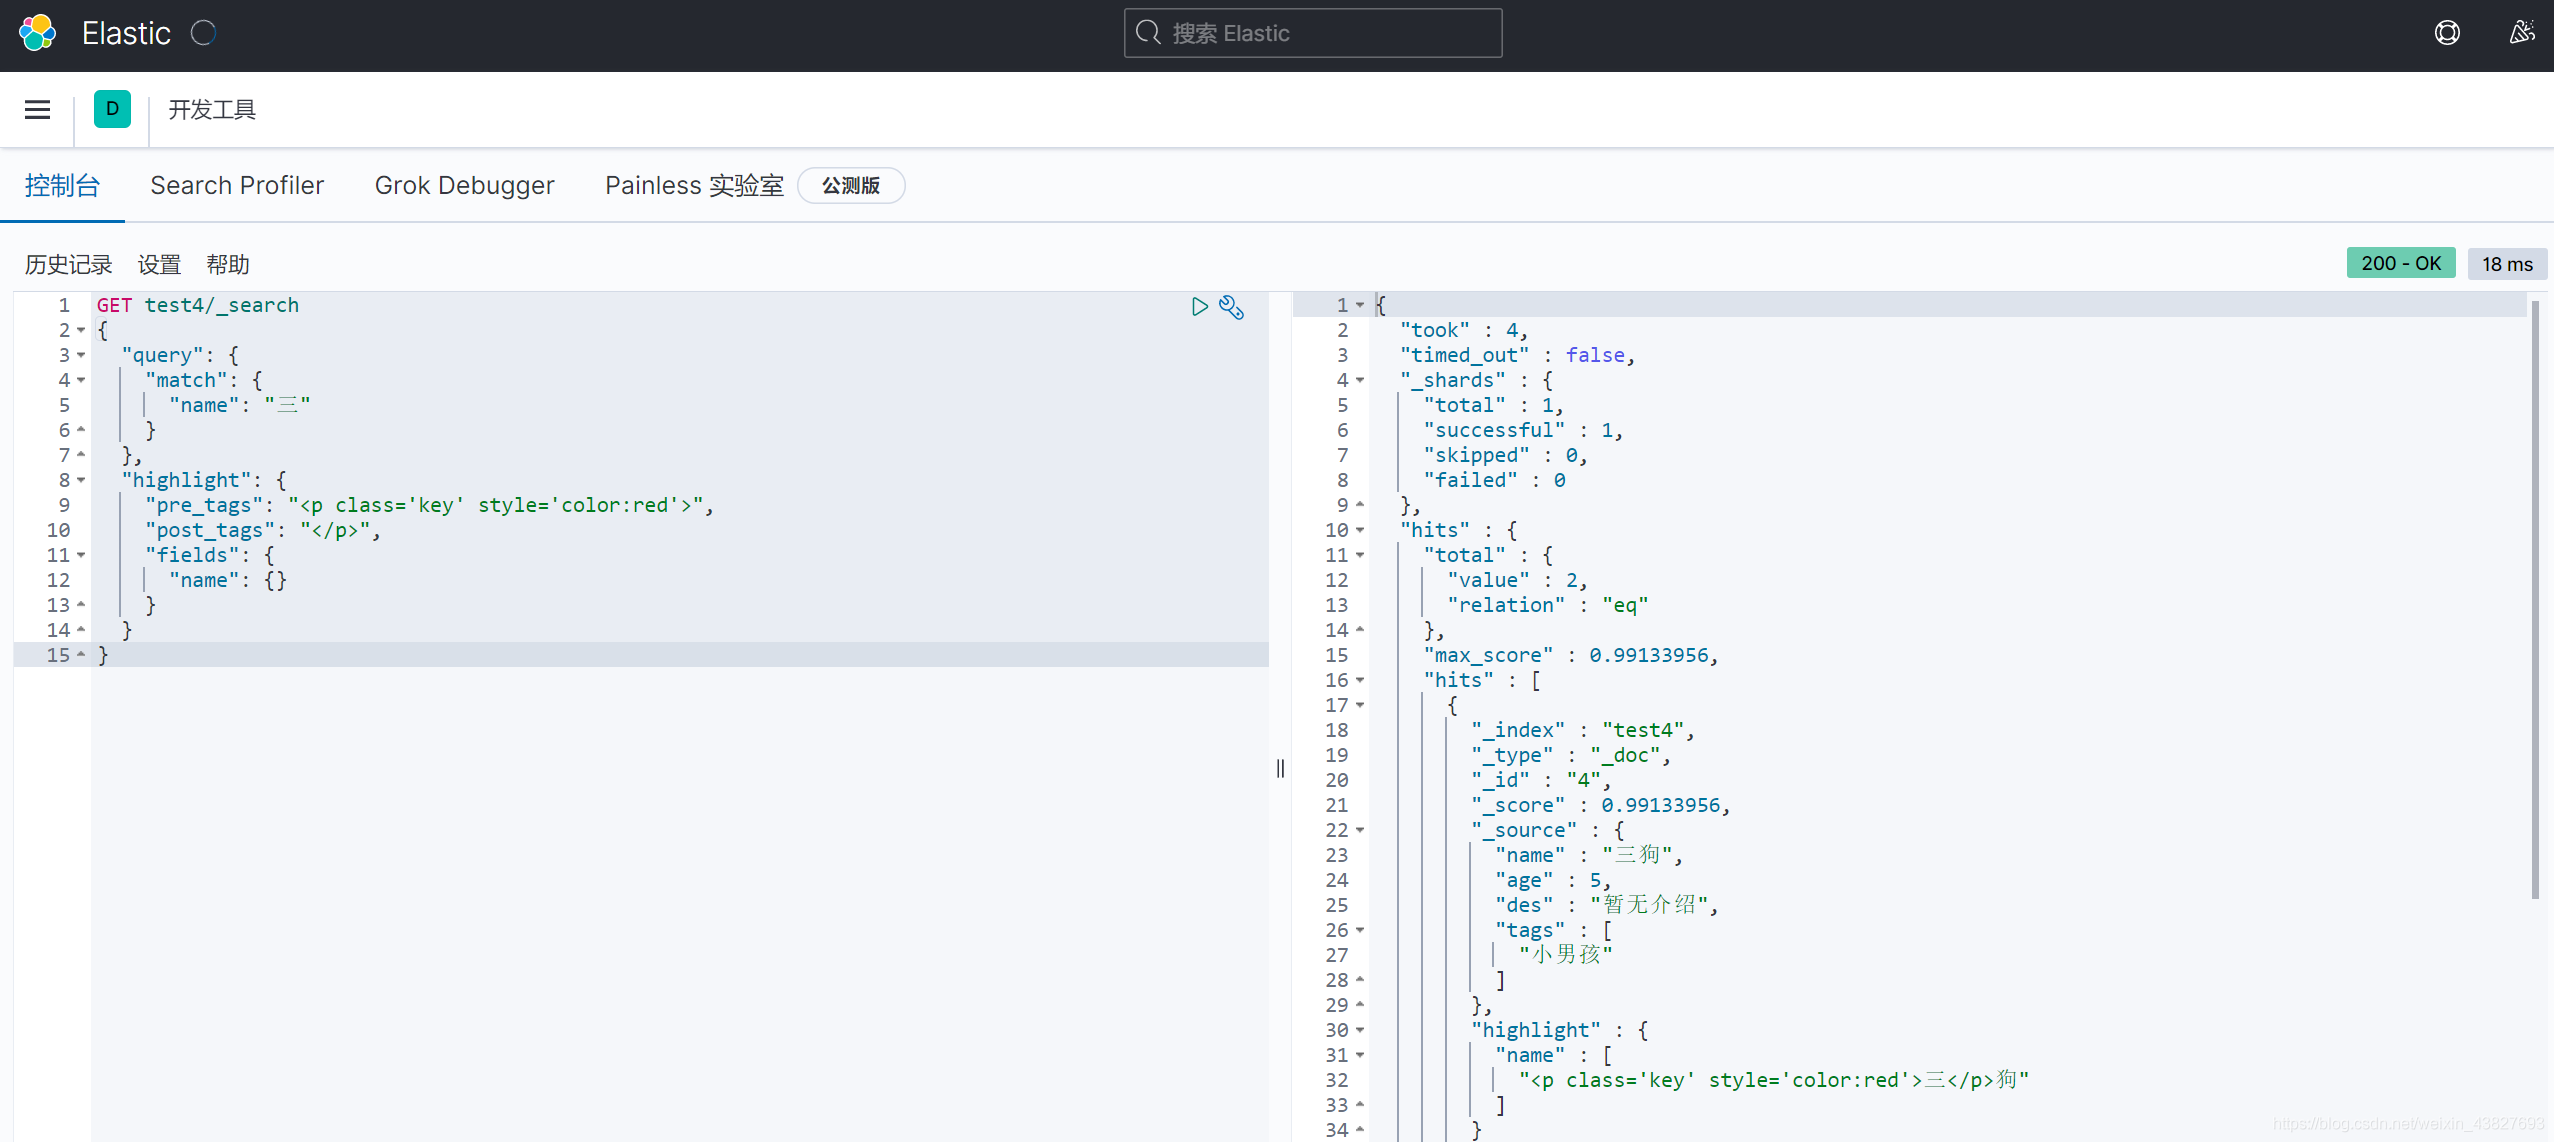Collapse the "_source" fold at line 22
2554x1142 pixels.
tap(1360, 830)
